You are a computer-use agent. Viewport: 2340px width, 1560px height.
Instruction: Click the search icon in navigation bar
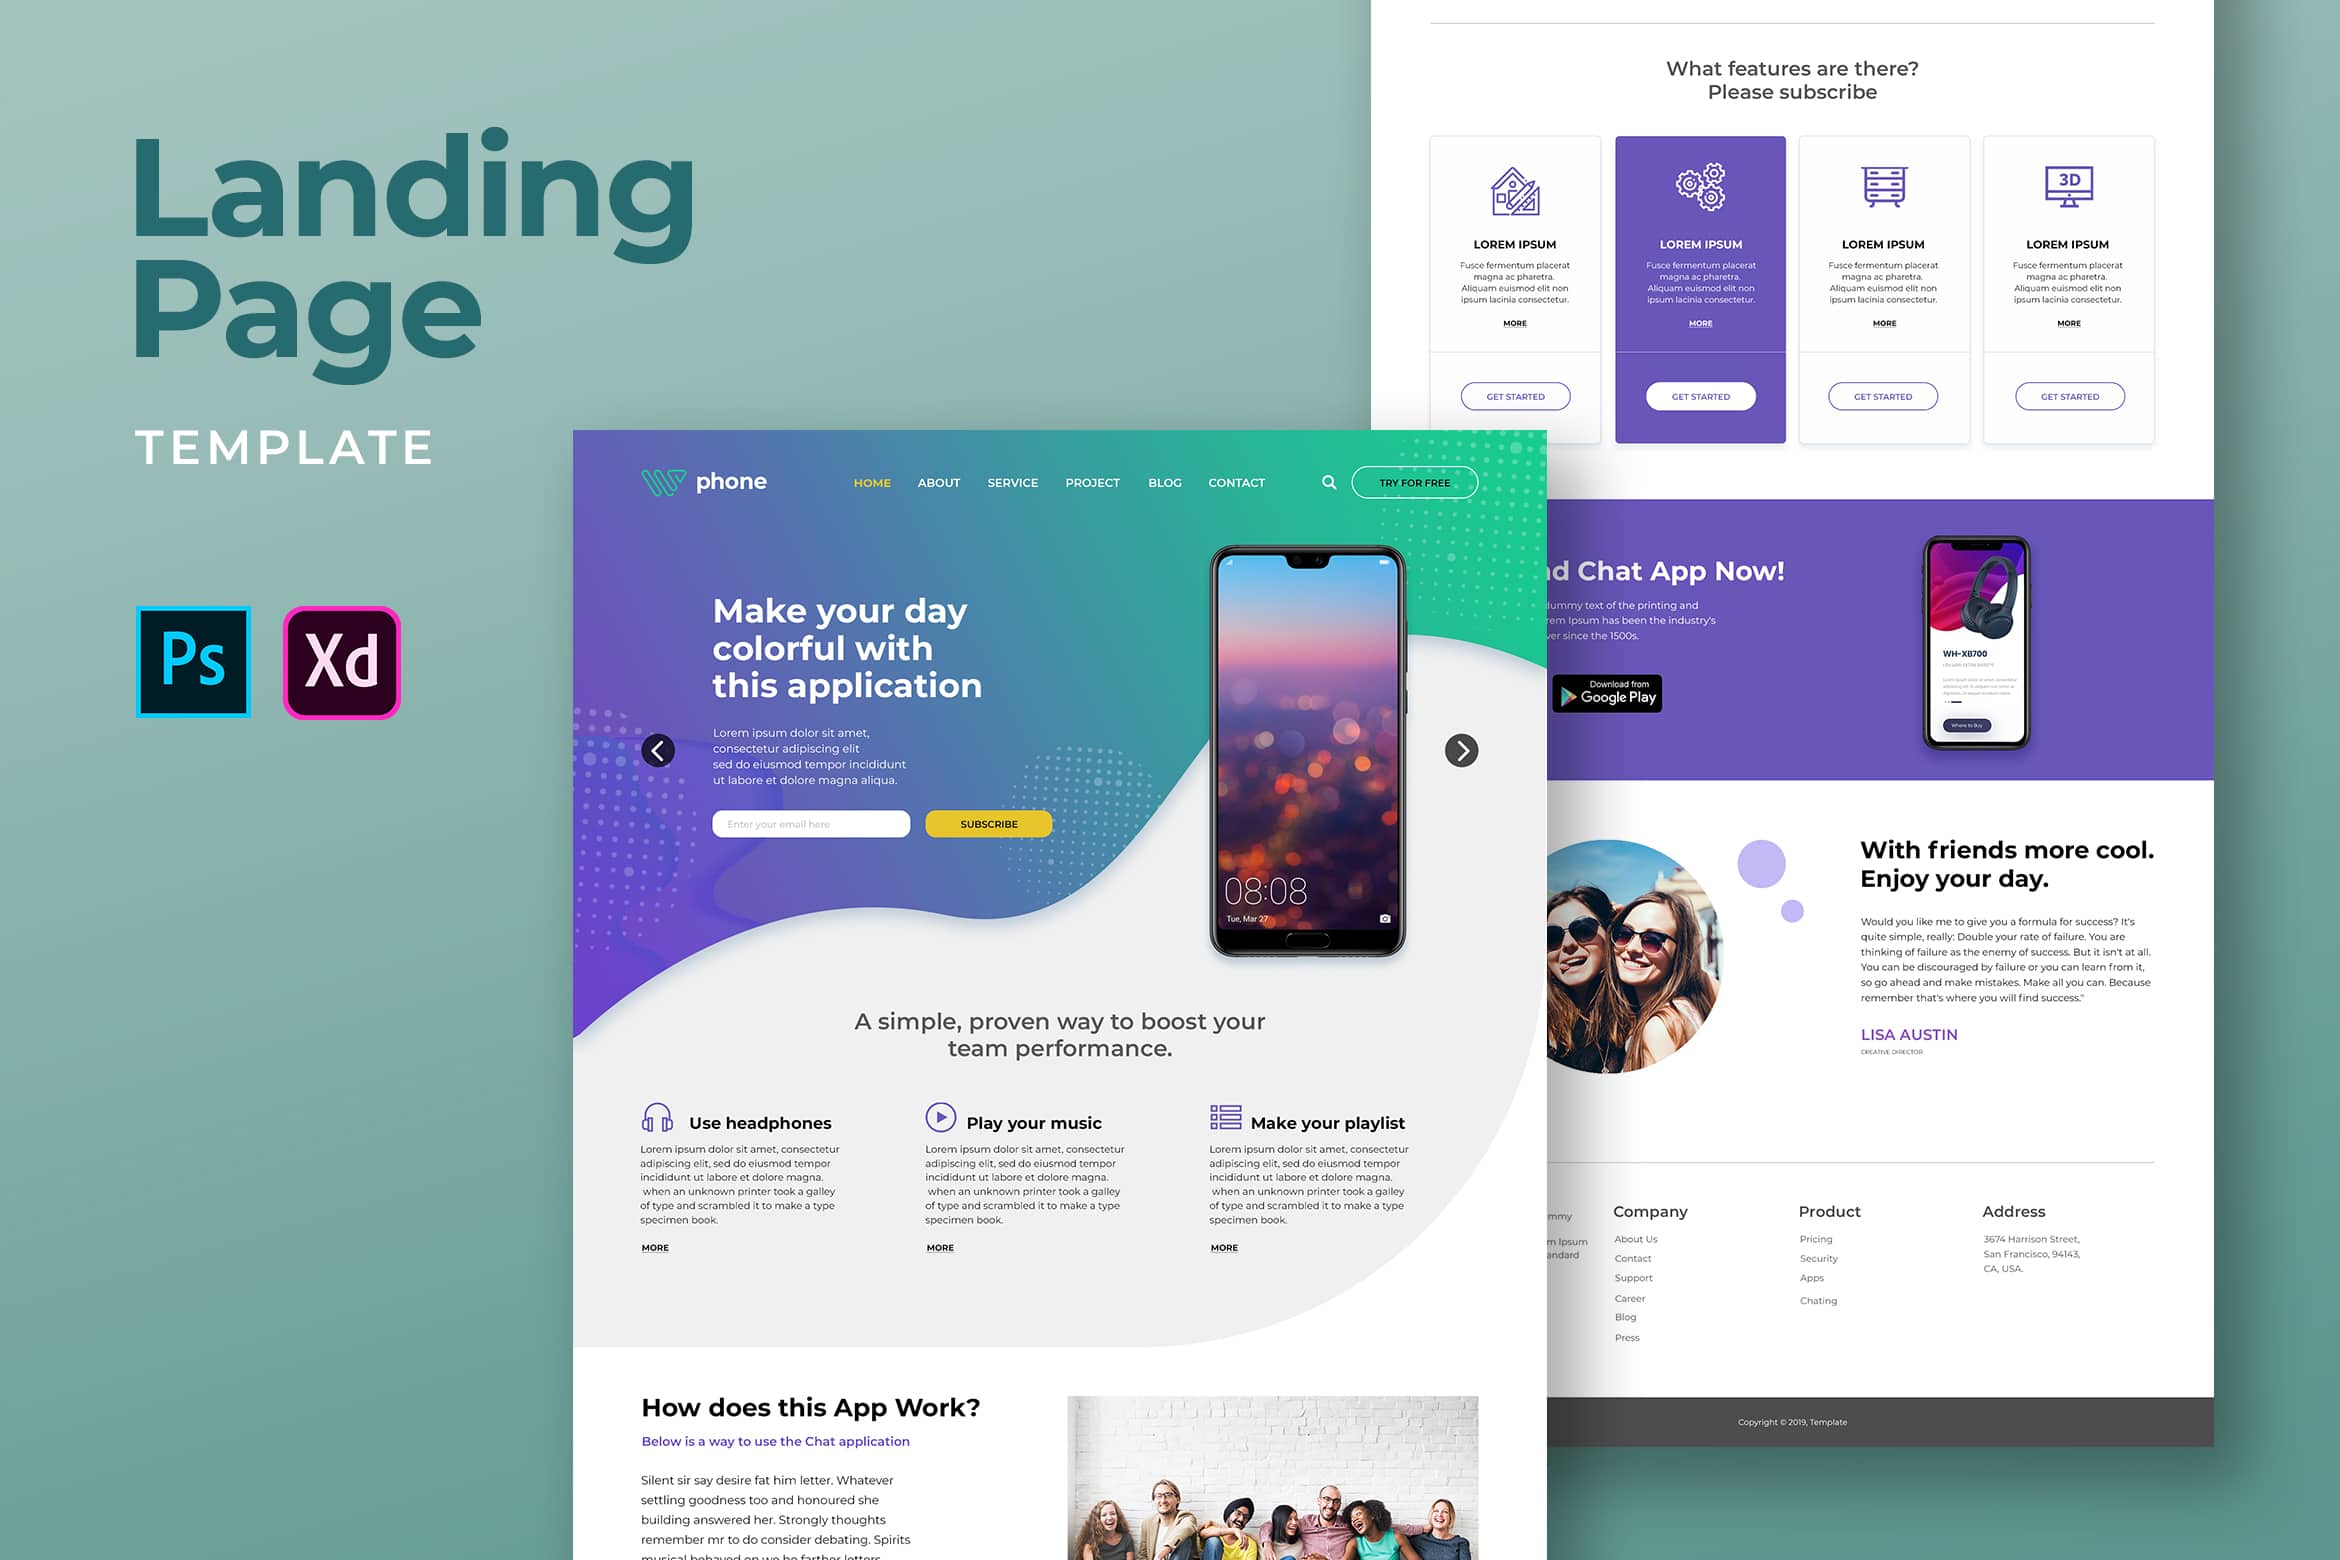click(x=1327, y=482)
